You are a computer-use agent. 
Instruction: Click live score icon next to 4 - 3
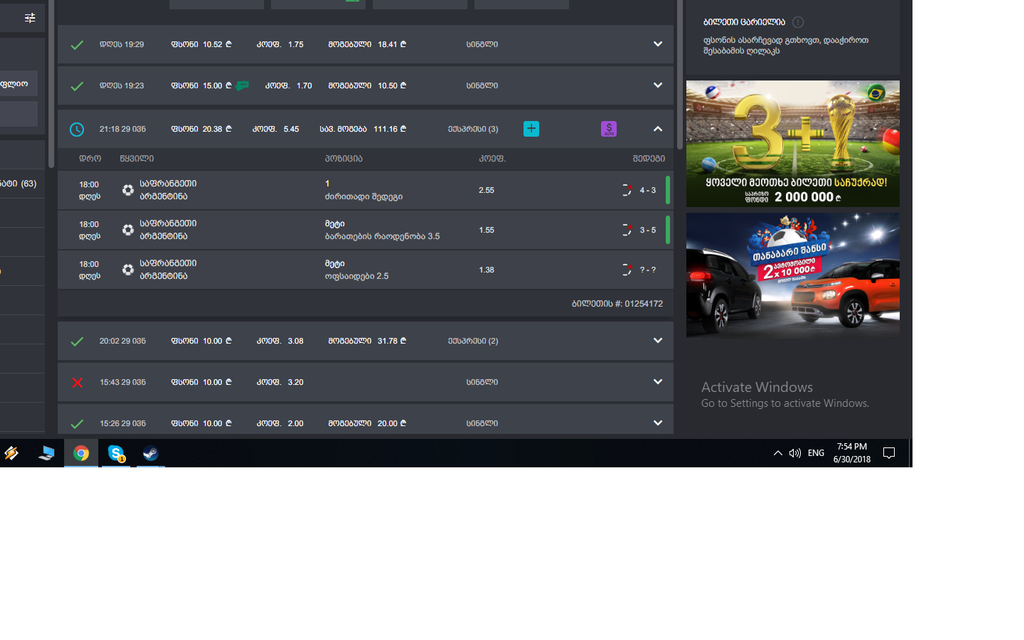pyautogui.click(x=627, y=190)
